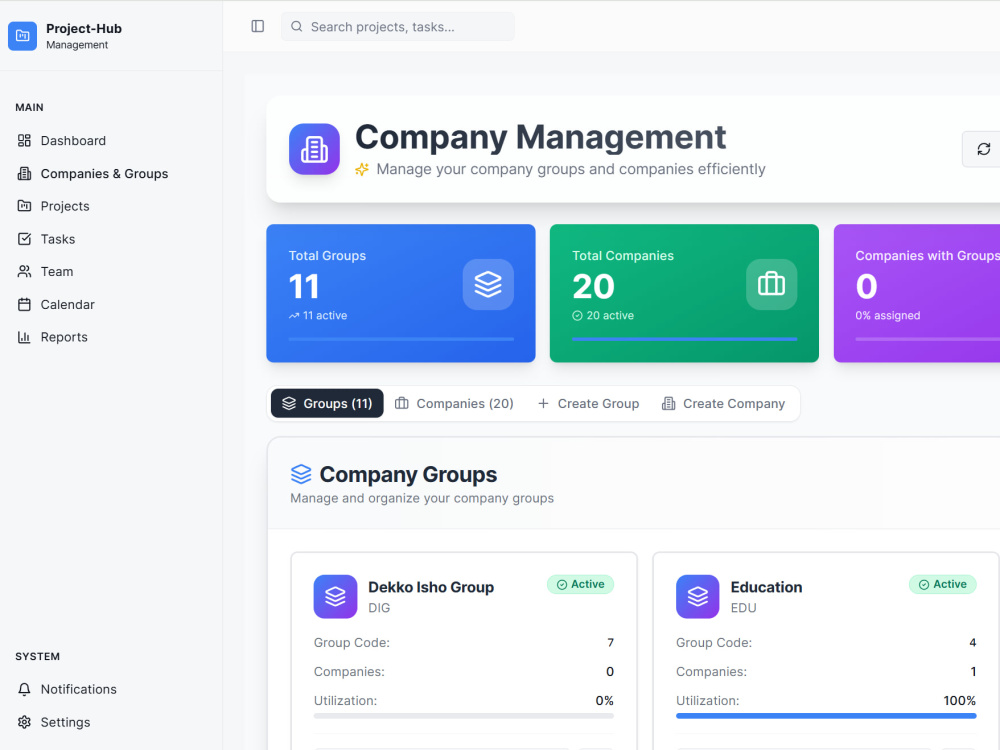Click the Companies & Groups building icon
Image resolution: width=1000 pixels, height=750 pixels.
point(24,173)
